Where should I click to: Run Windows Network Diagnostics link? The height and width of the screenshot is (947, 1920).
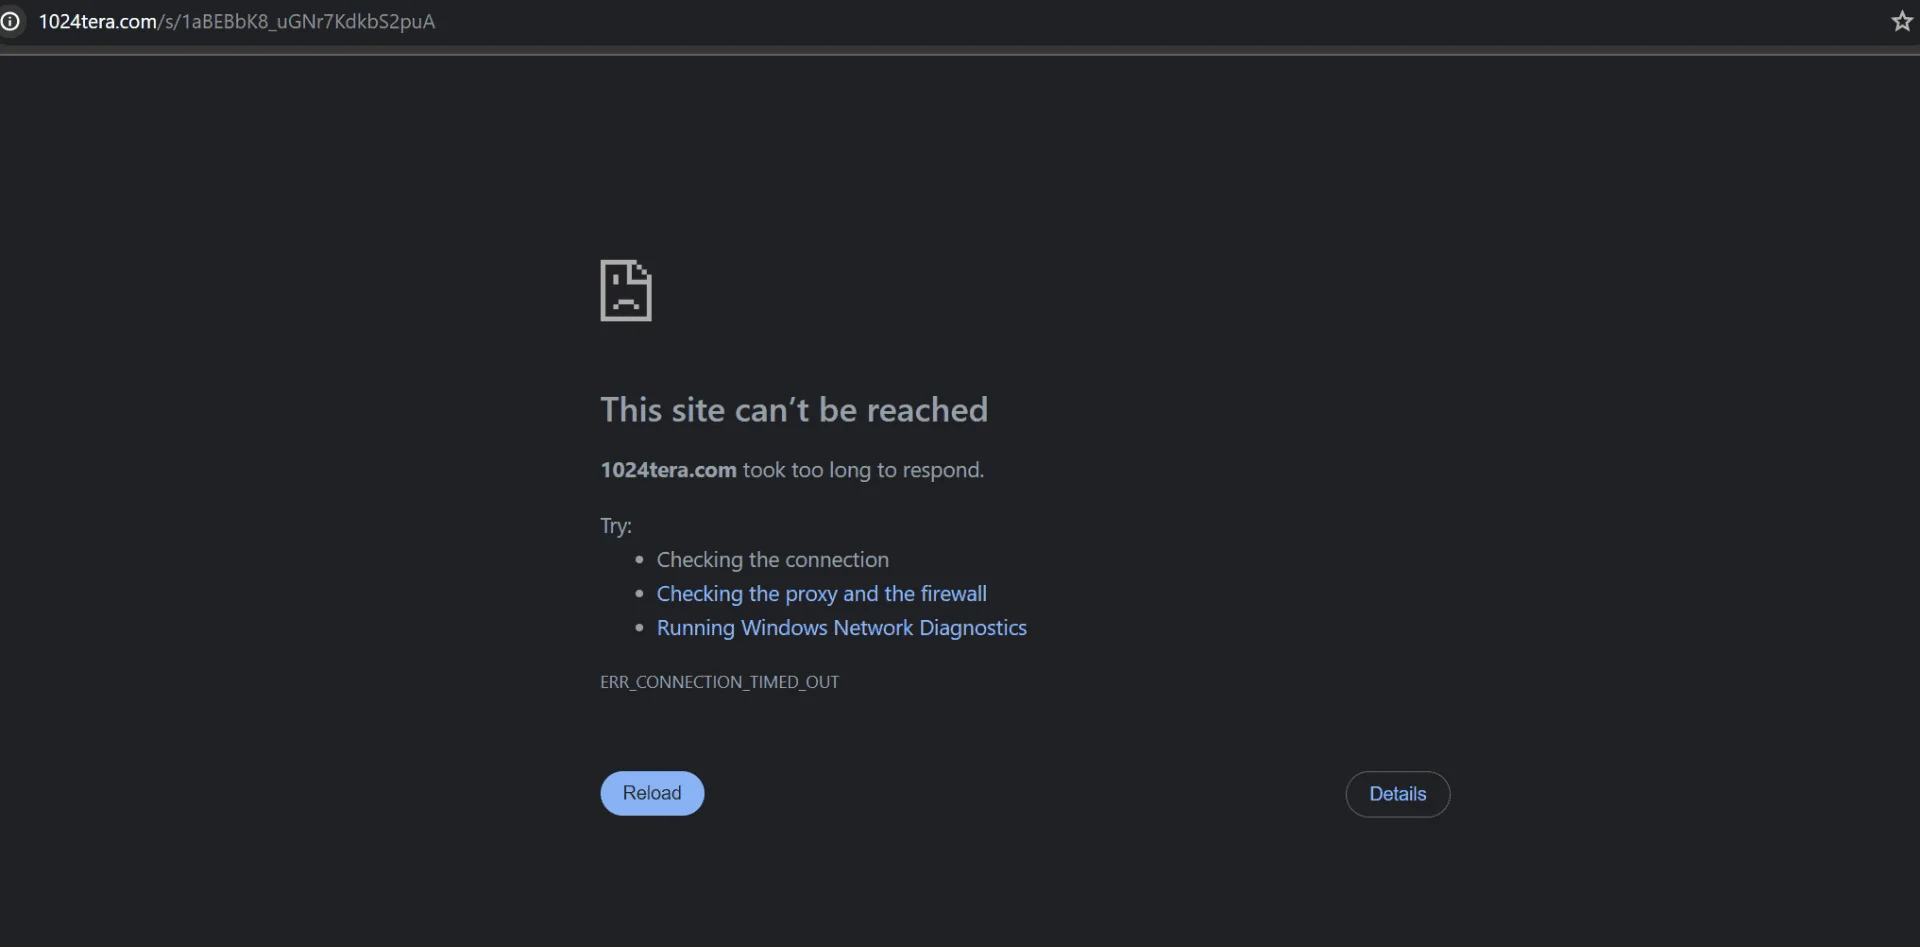(x=841, y=628)
